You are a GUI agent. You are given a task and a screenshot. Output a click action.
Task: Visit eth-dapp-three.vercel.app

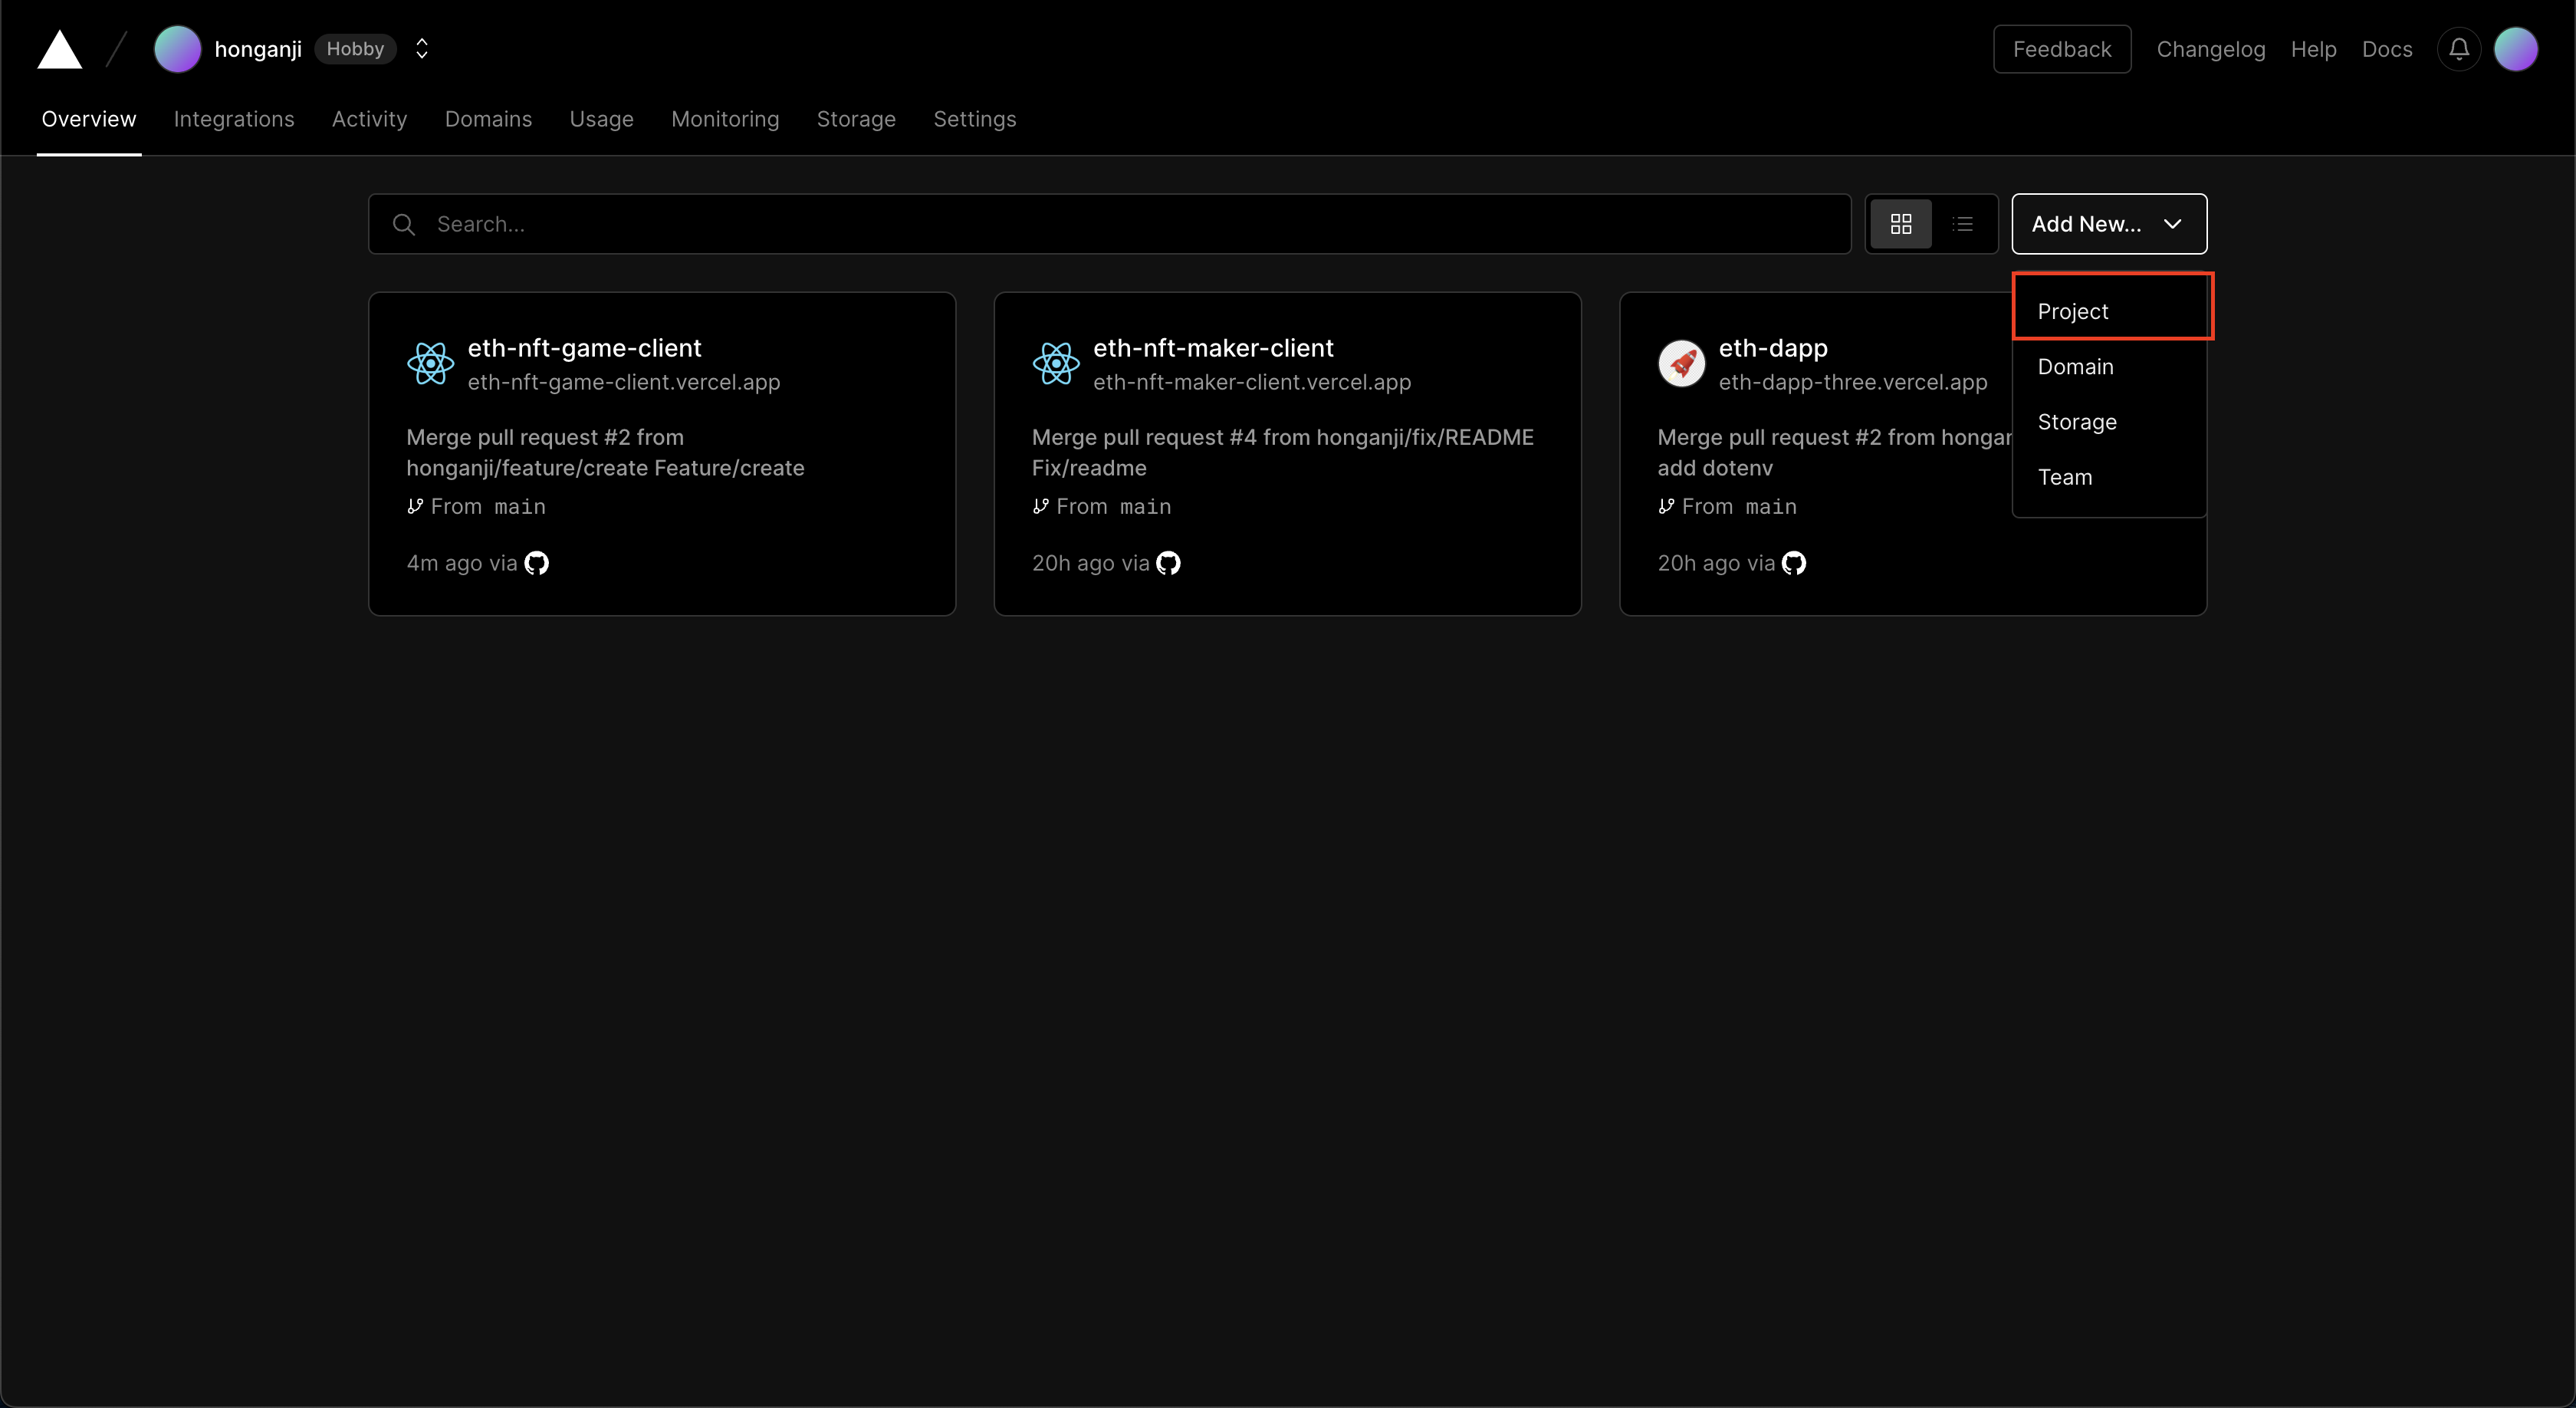click(x=1853, y=382)
